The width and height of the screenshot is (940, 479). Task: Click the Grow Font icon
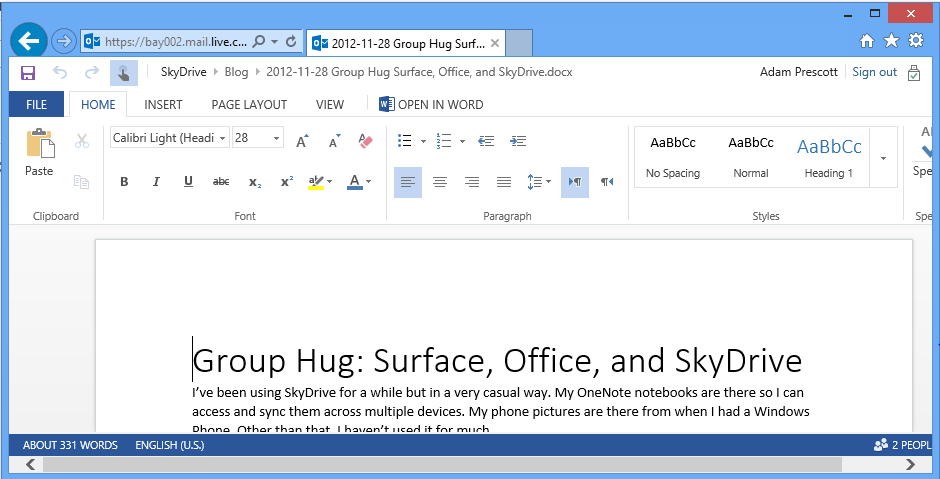302,140
